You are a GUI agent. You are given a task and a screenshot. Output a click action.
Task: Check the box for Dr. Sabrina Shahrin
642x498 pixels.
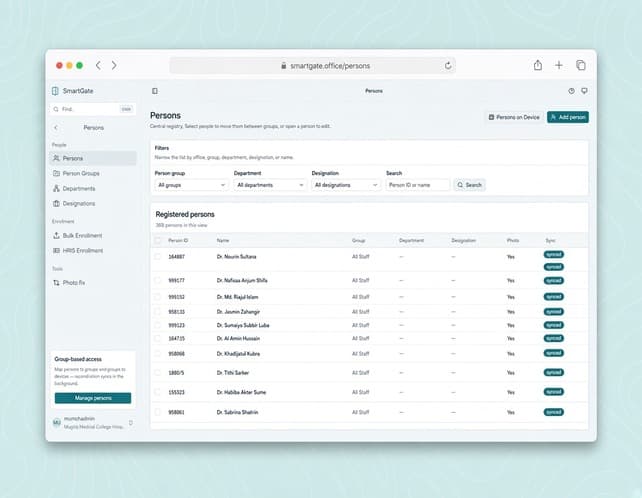[x=158, y=412]
